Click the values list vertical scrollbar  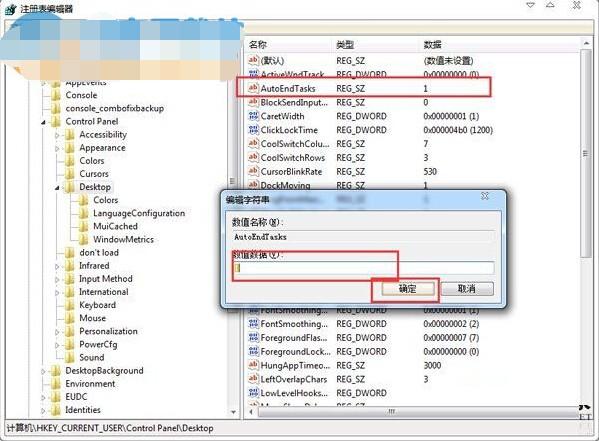click(x=586, y=153)
